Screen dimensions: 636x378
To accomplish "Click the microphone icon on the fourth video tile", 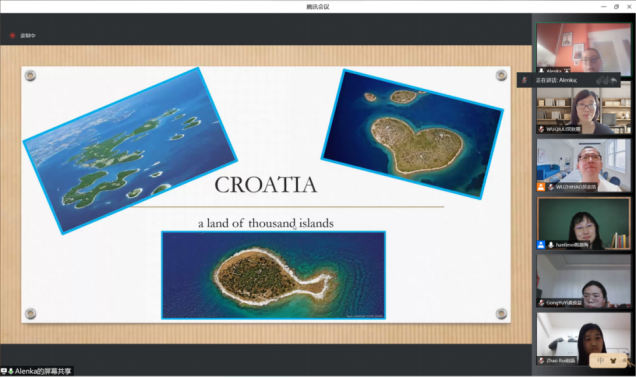I will (551, 245).
